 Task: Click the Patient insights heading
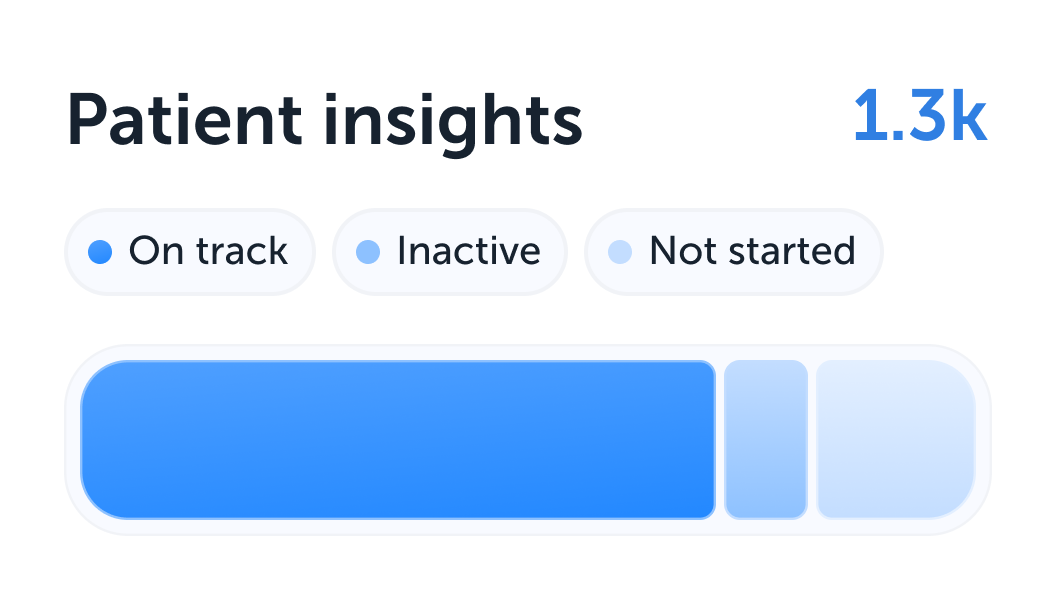tap(324, 122)
